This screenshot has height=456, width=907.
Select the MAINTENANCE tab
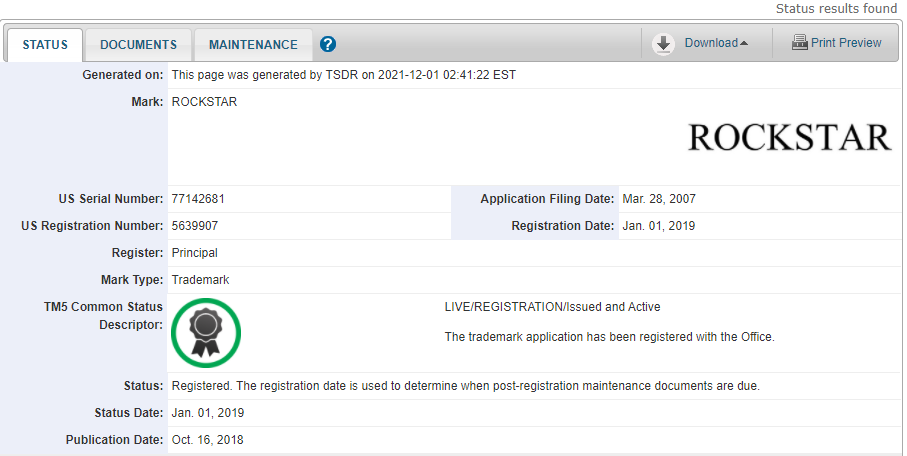[x=253, y=45]
